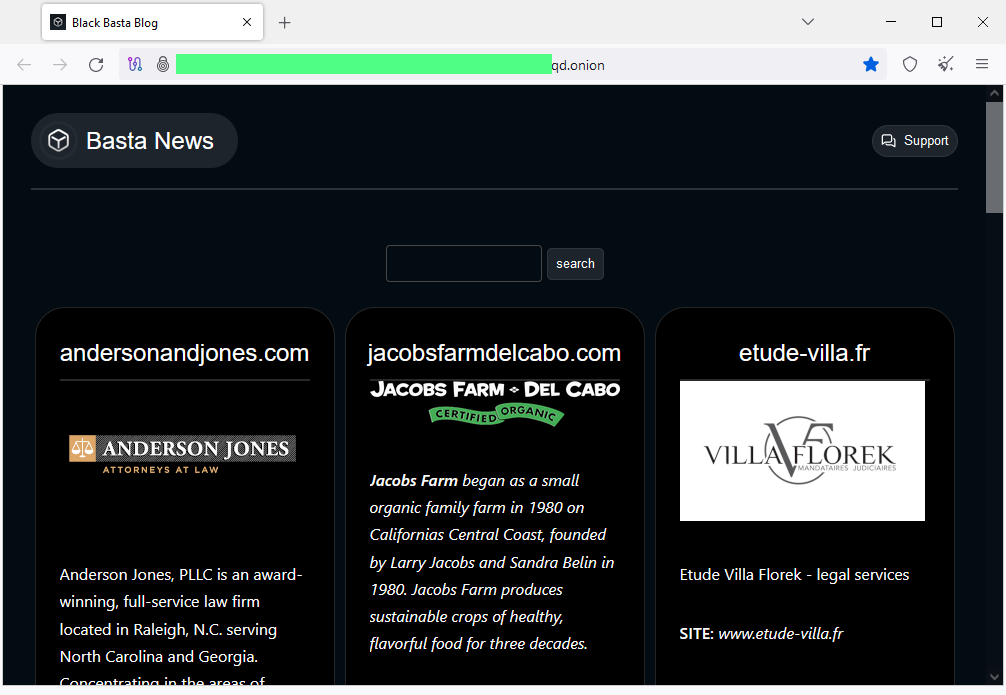Focus the blog search input field
1006x695 pixels.
tap(464, 264)
